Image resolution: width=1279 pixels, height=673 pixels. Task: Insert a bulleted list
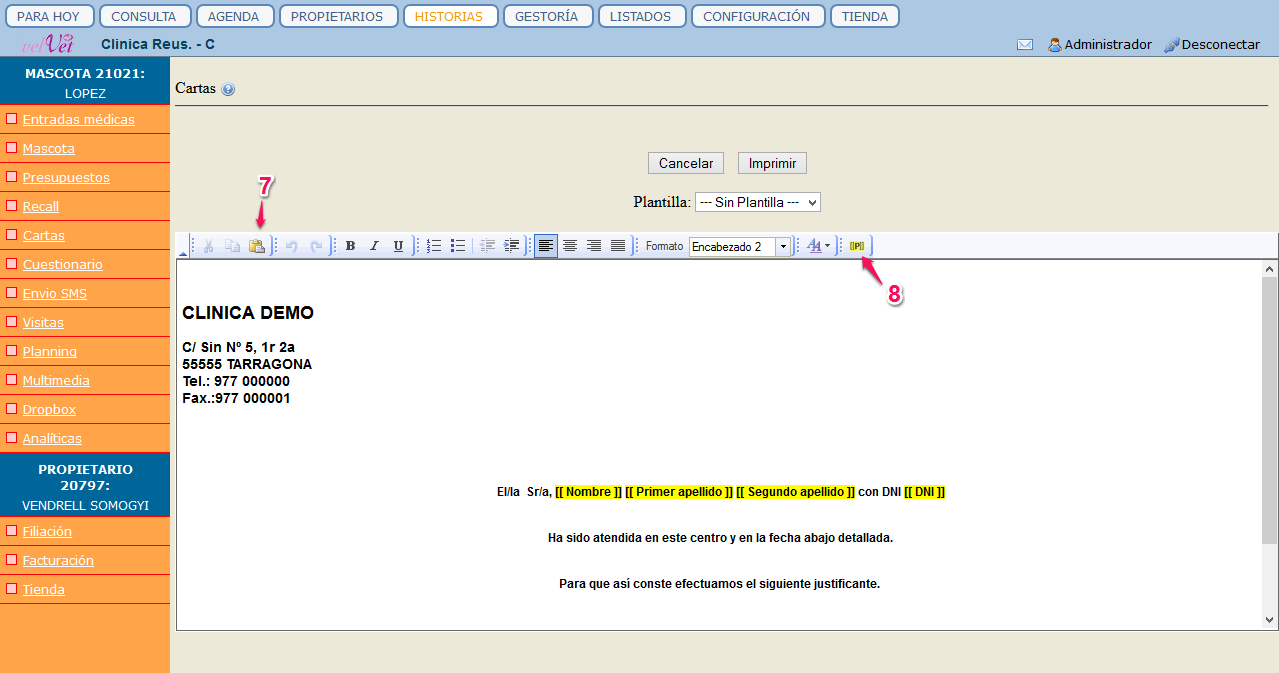(x=458, y=246)
